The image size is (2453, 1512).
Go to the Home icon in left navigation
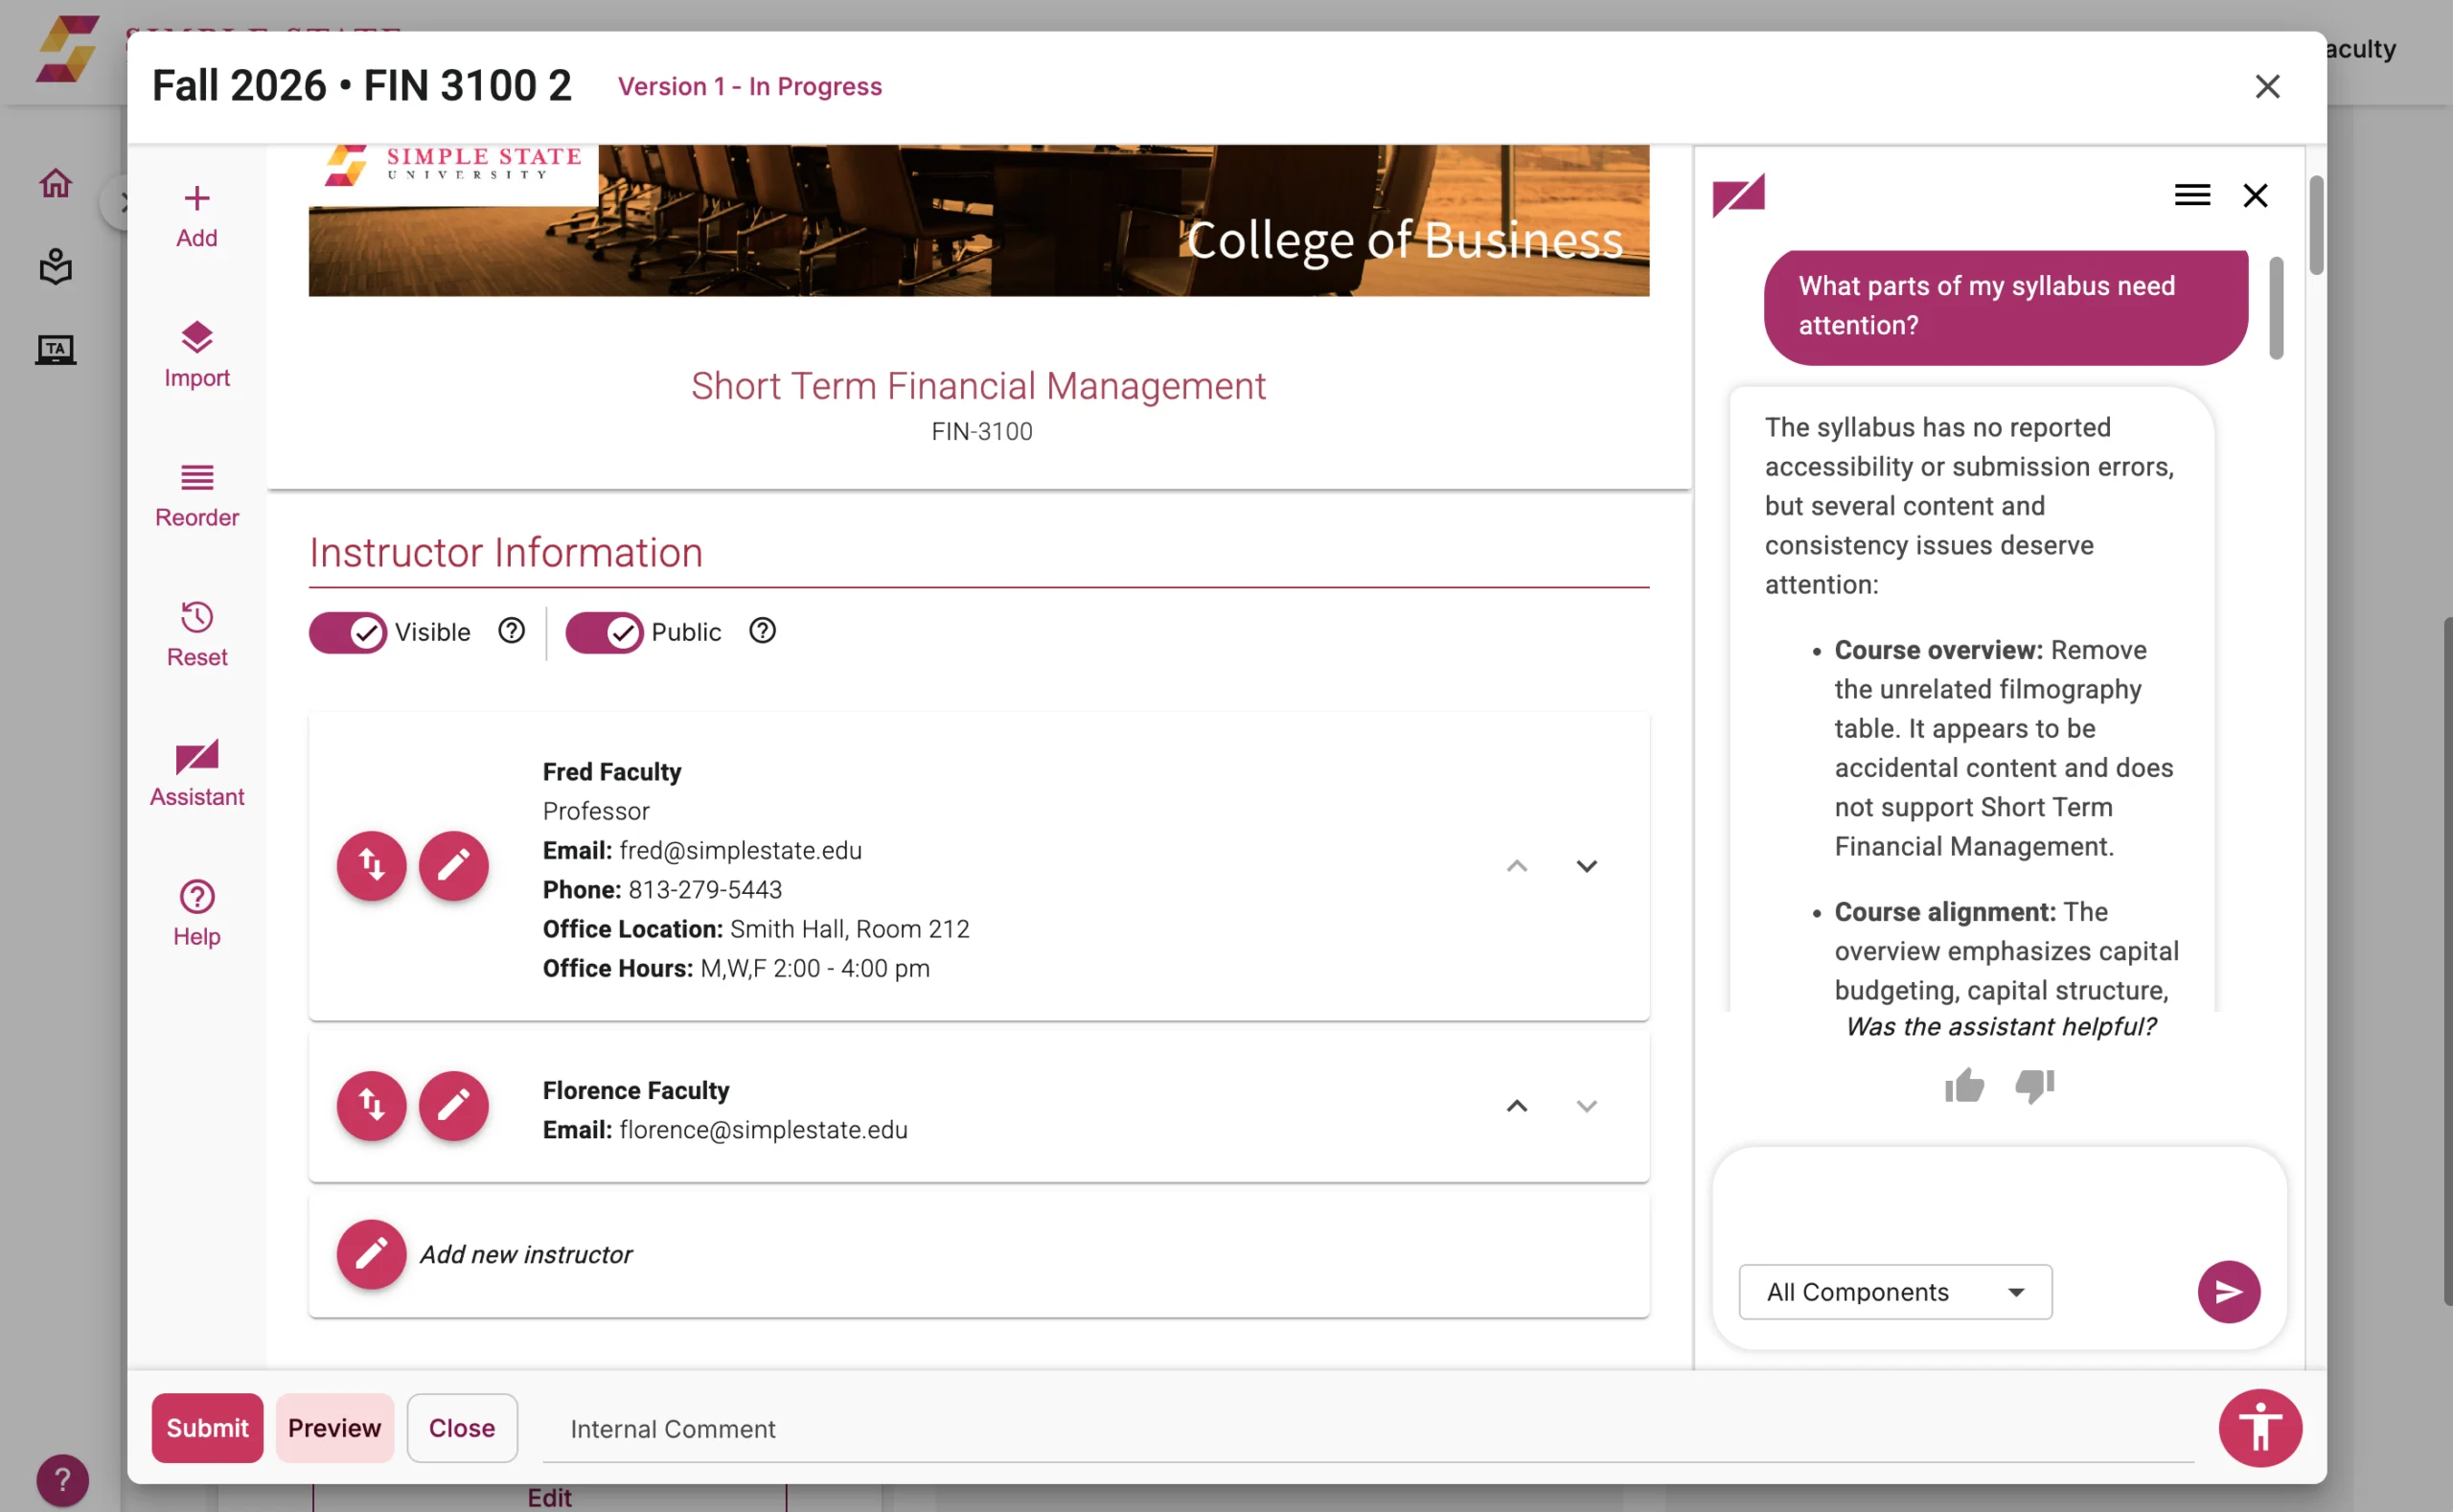[x=56, y=183]
